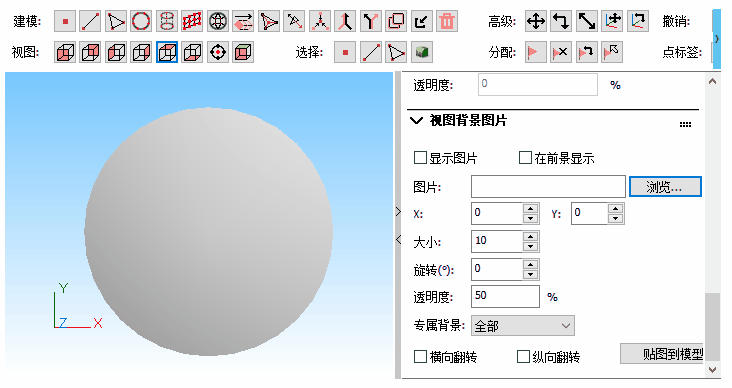732x388 pixels.
Task: Click the section drag-handle dots icon
Action: point(685,124)
